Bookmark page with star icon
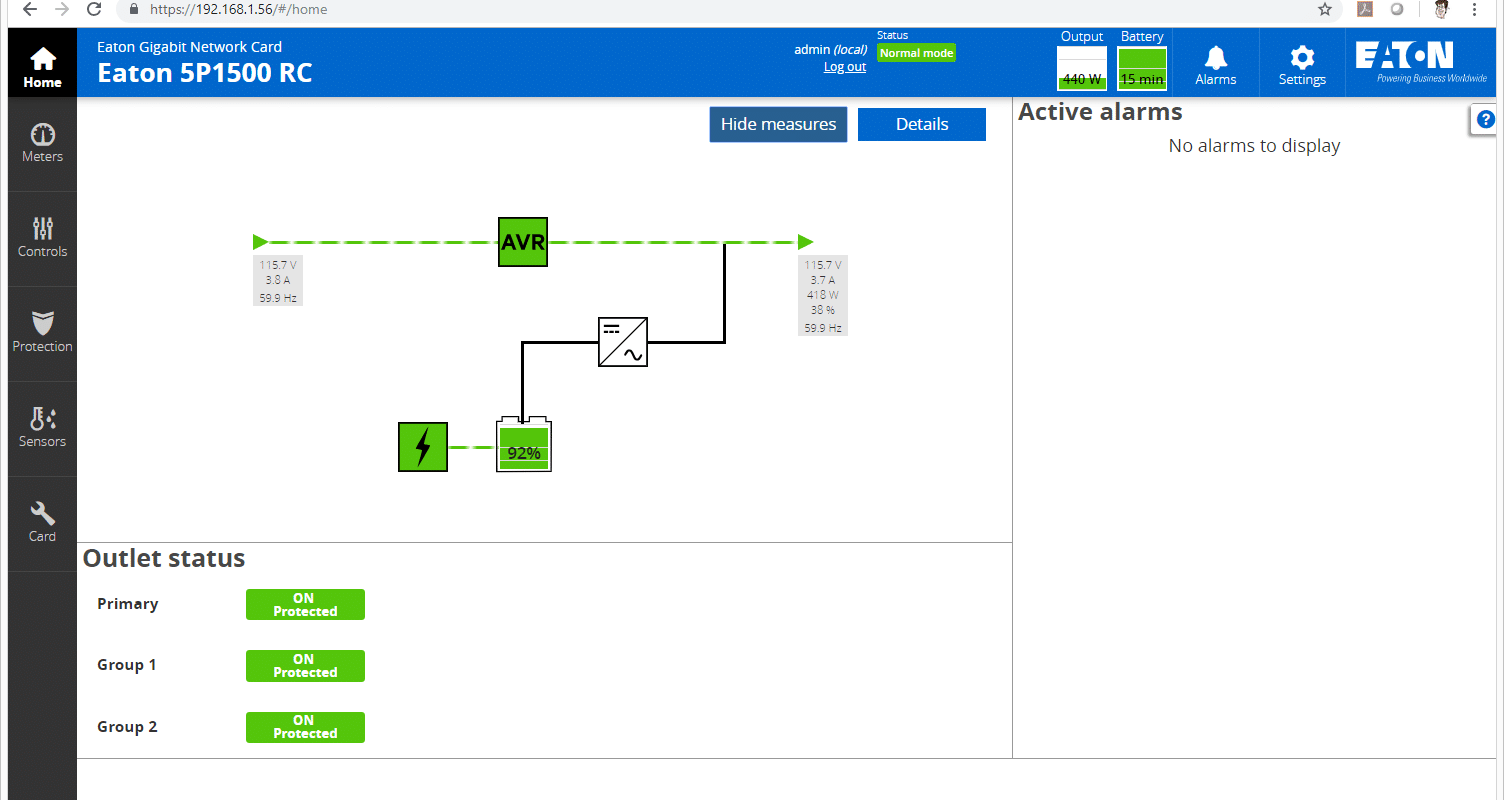The width and height of the screenshot is (1504, 800). point(1325,9)
